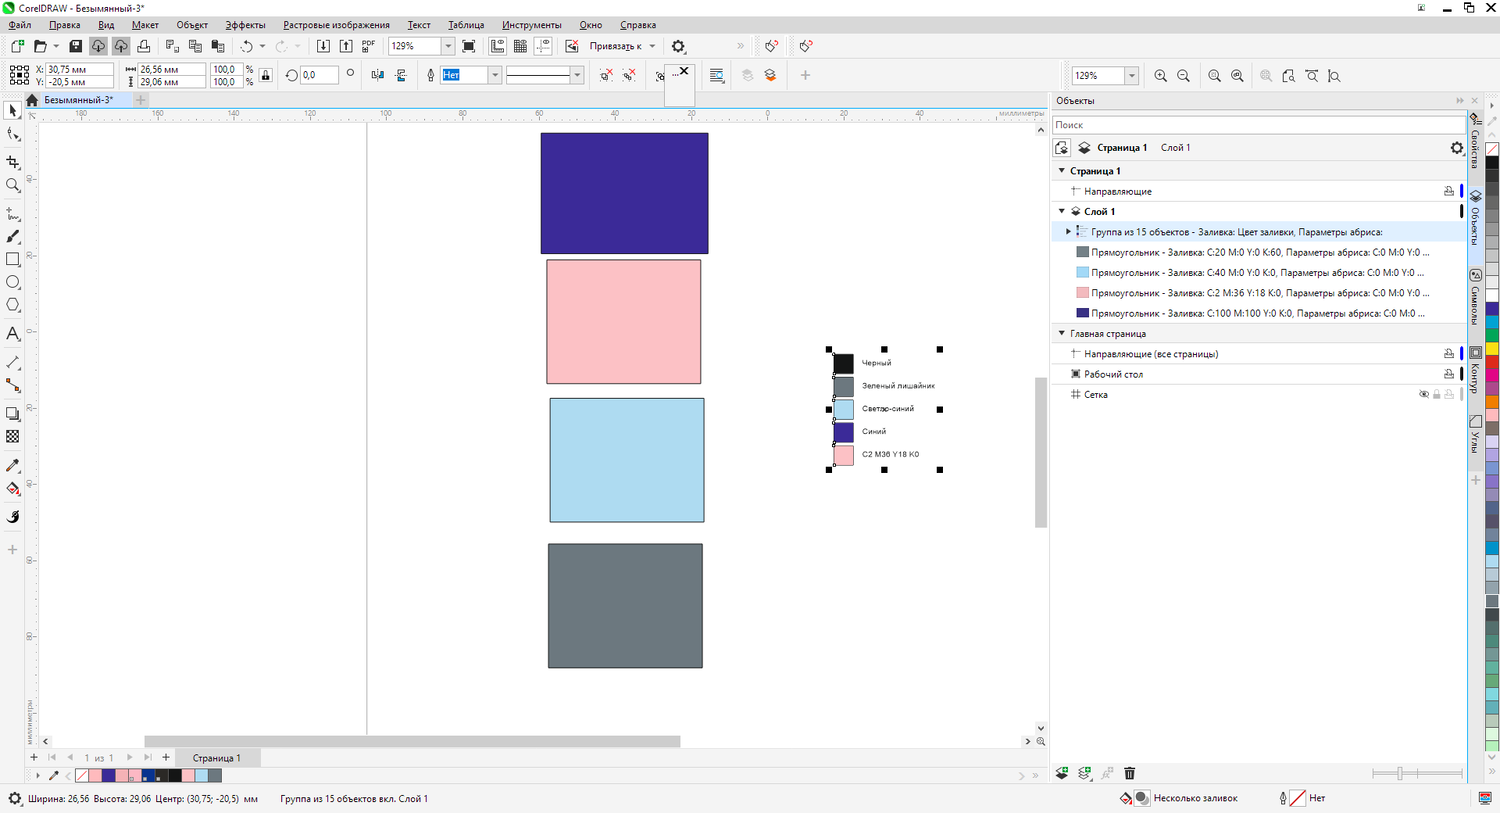This screenshot has height=813, width=1500.
Task: Expand the group of 15 objects
Action: pos(1068,232)
